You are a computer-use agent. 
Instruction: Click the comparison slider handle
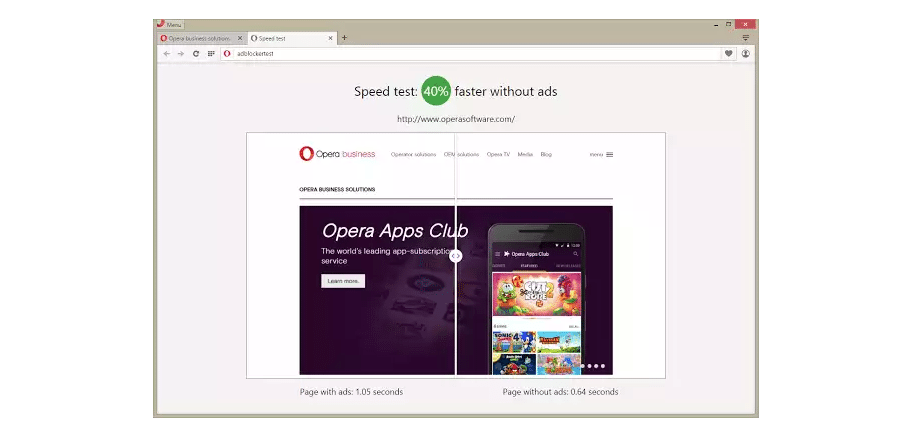(456, 255)
